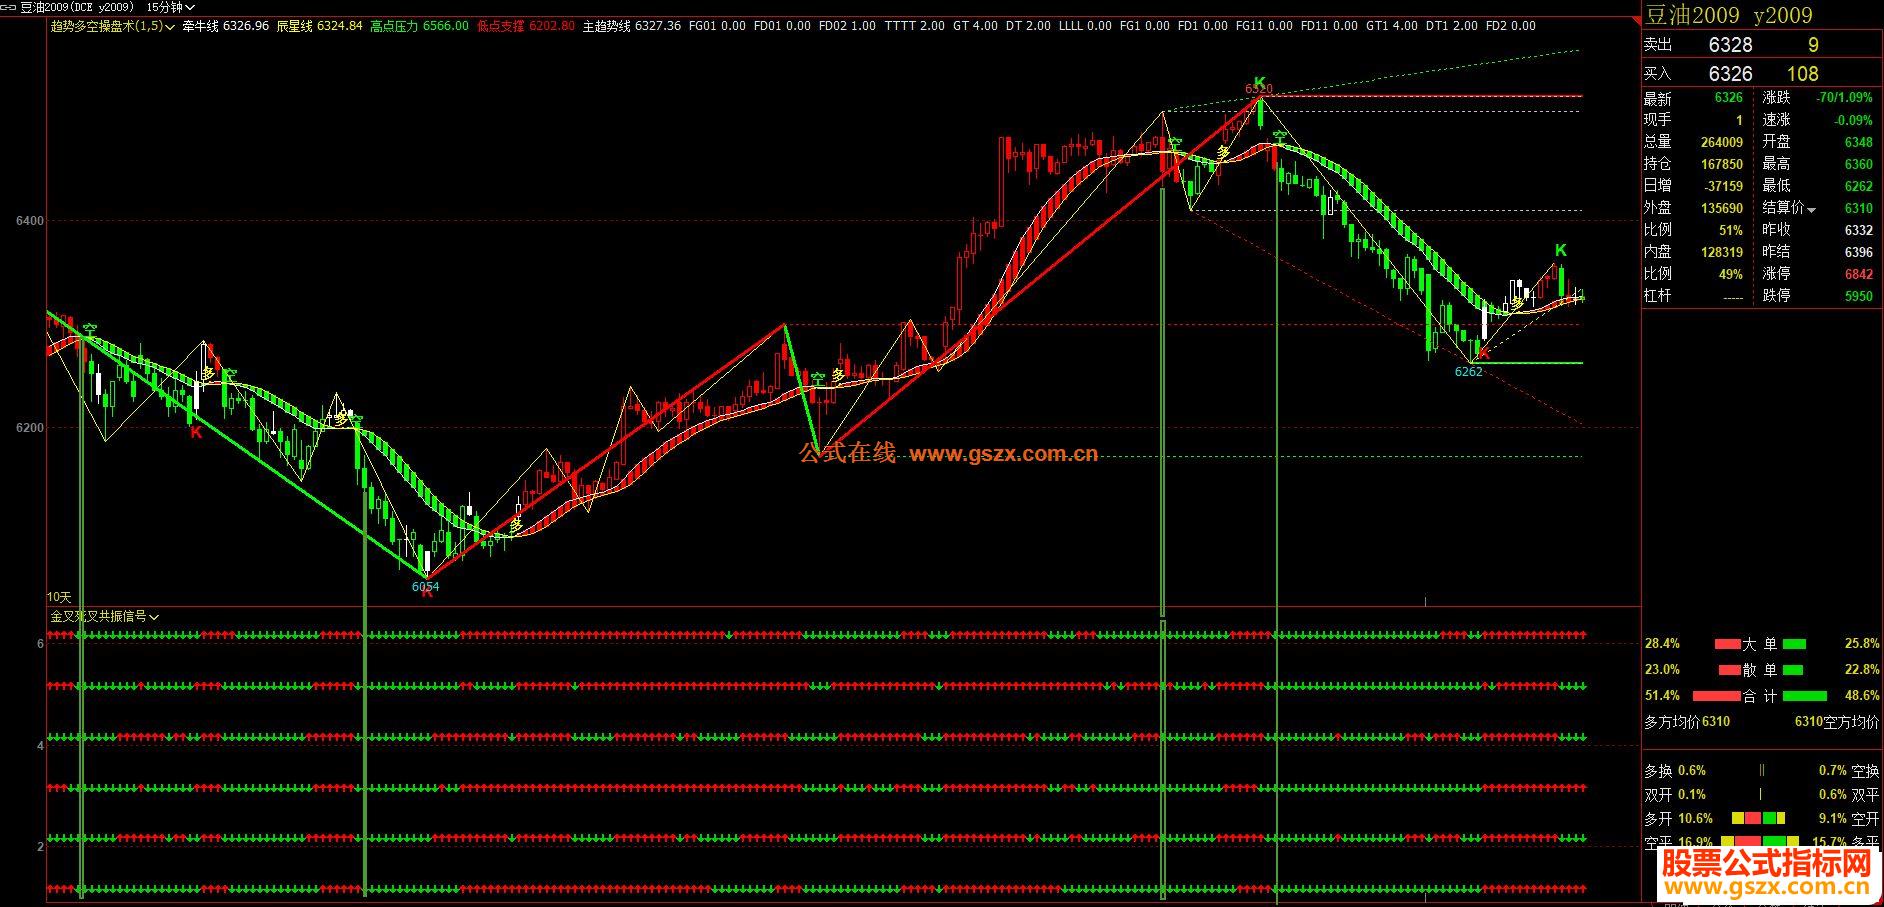
Task: Click the 6262 low price label on chart
Action: point(1469,372)
